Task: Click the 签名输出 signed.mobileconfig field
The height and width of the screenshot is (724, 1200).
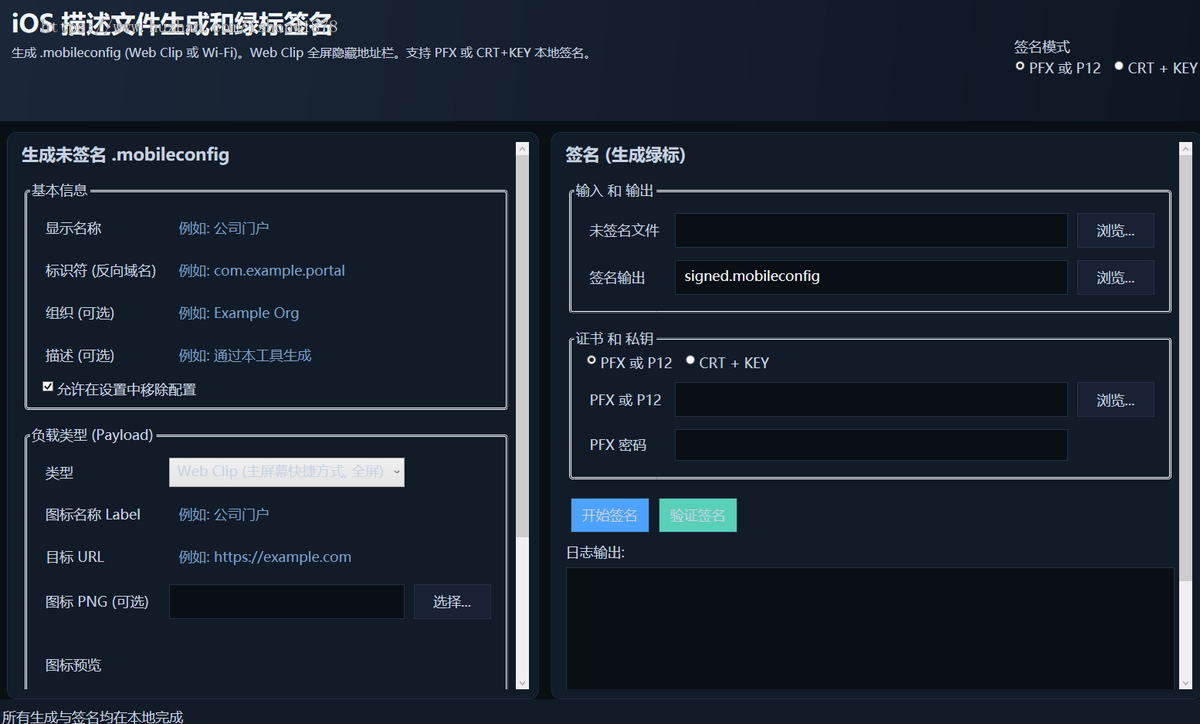Action: (x=871, y=277)
